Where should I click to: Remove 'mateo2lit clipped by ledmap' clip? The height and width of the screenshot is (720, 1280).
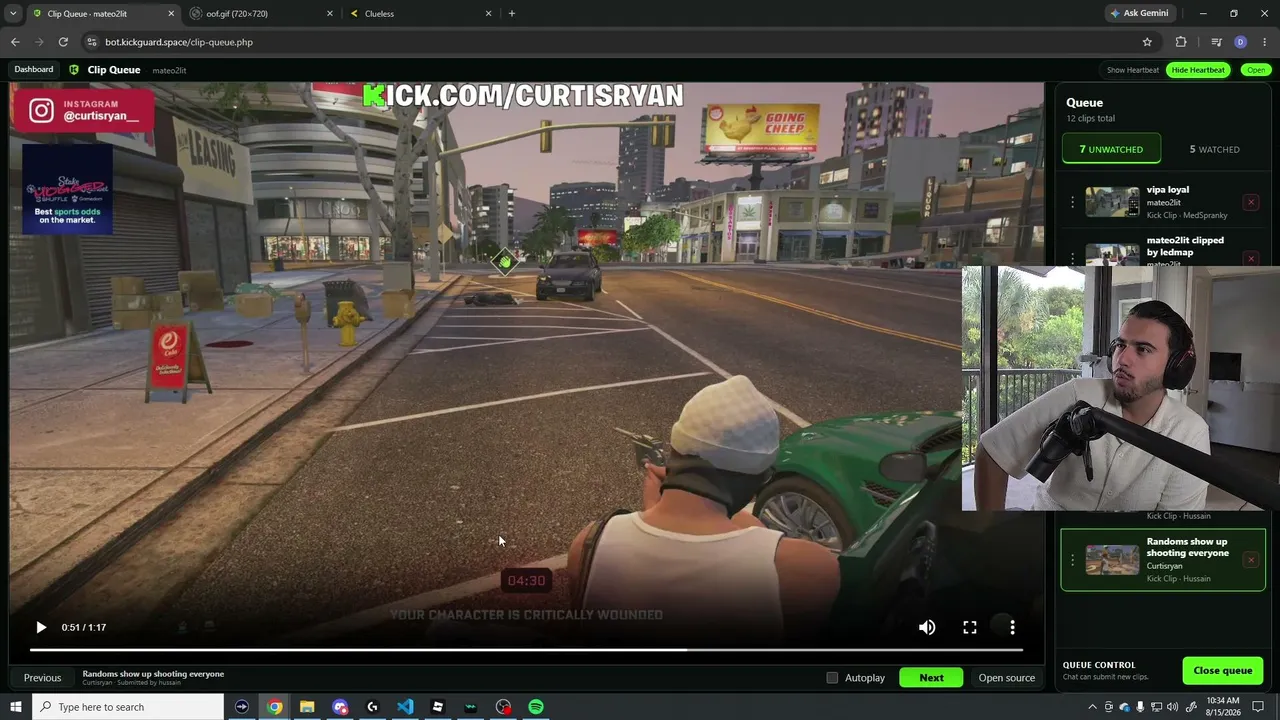[1250, 258]
